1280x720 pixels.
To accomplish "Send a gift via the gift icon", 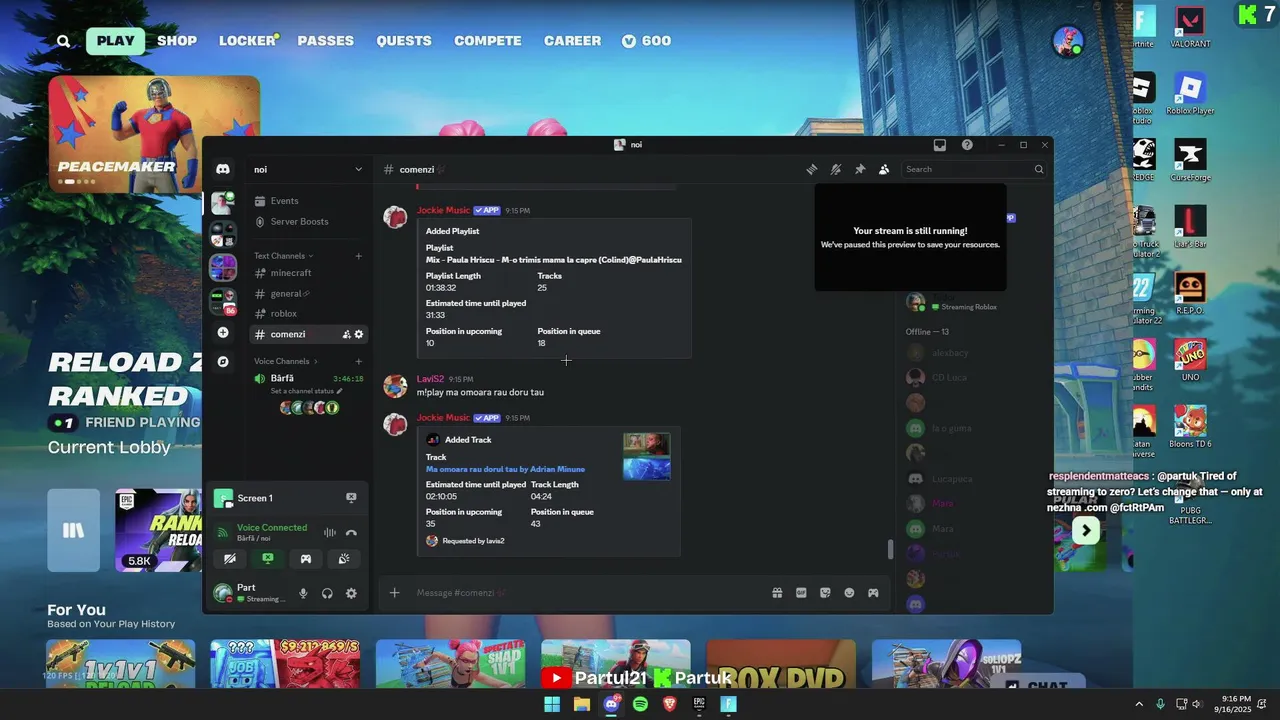I will pos(777,593).
